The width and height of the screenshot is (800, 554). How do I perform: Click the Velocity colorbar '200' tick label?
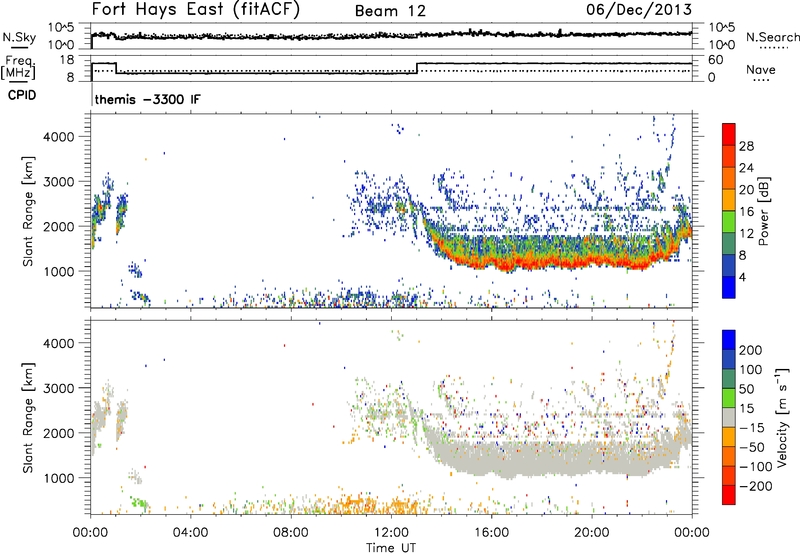click(751, 350)
